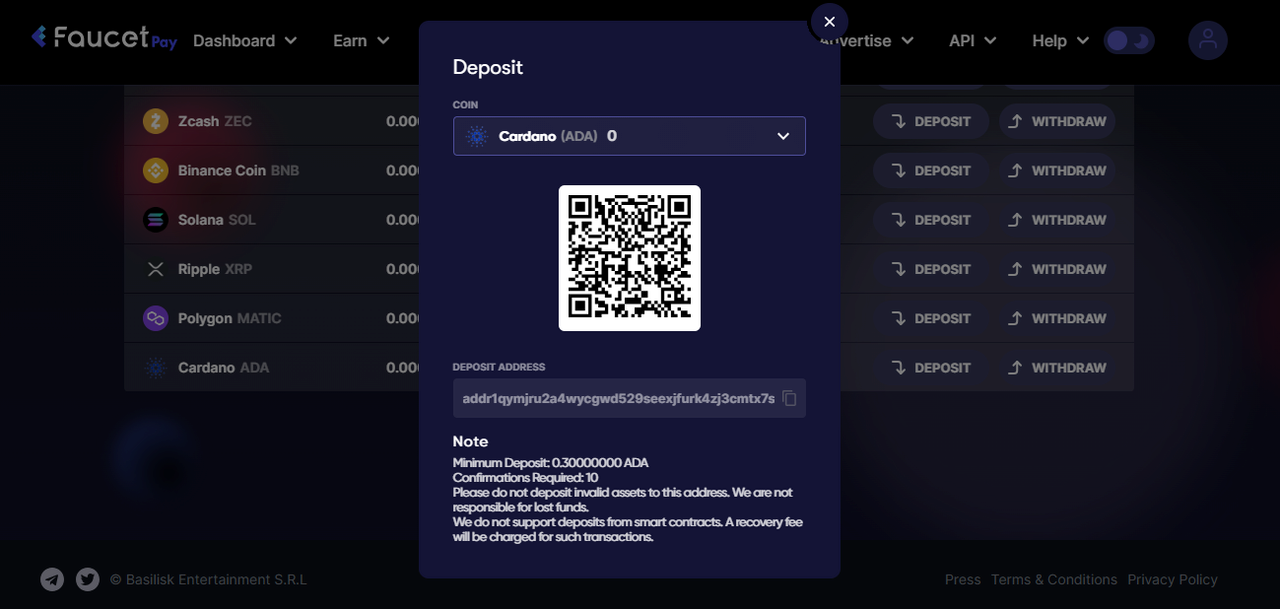Deposit Binance Coin BNB
This screenshot has height=609, width=1280.
[931, 170]
